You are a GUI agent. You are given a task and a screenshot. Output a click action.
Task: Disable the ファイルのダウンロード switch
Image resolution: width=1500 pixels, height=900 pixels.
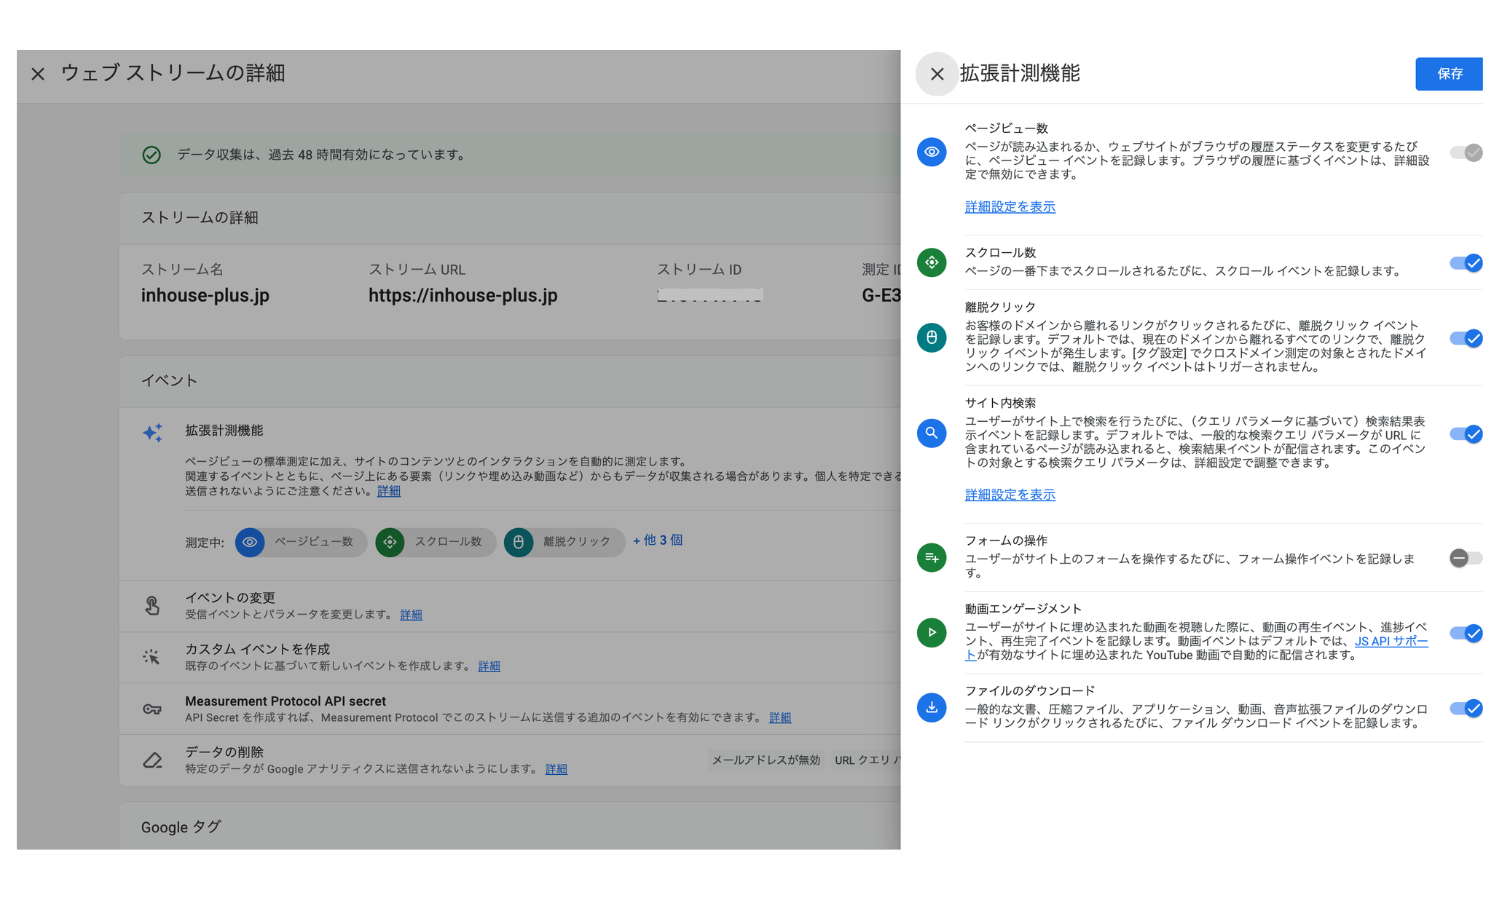coord(1466,708)
